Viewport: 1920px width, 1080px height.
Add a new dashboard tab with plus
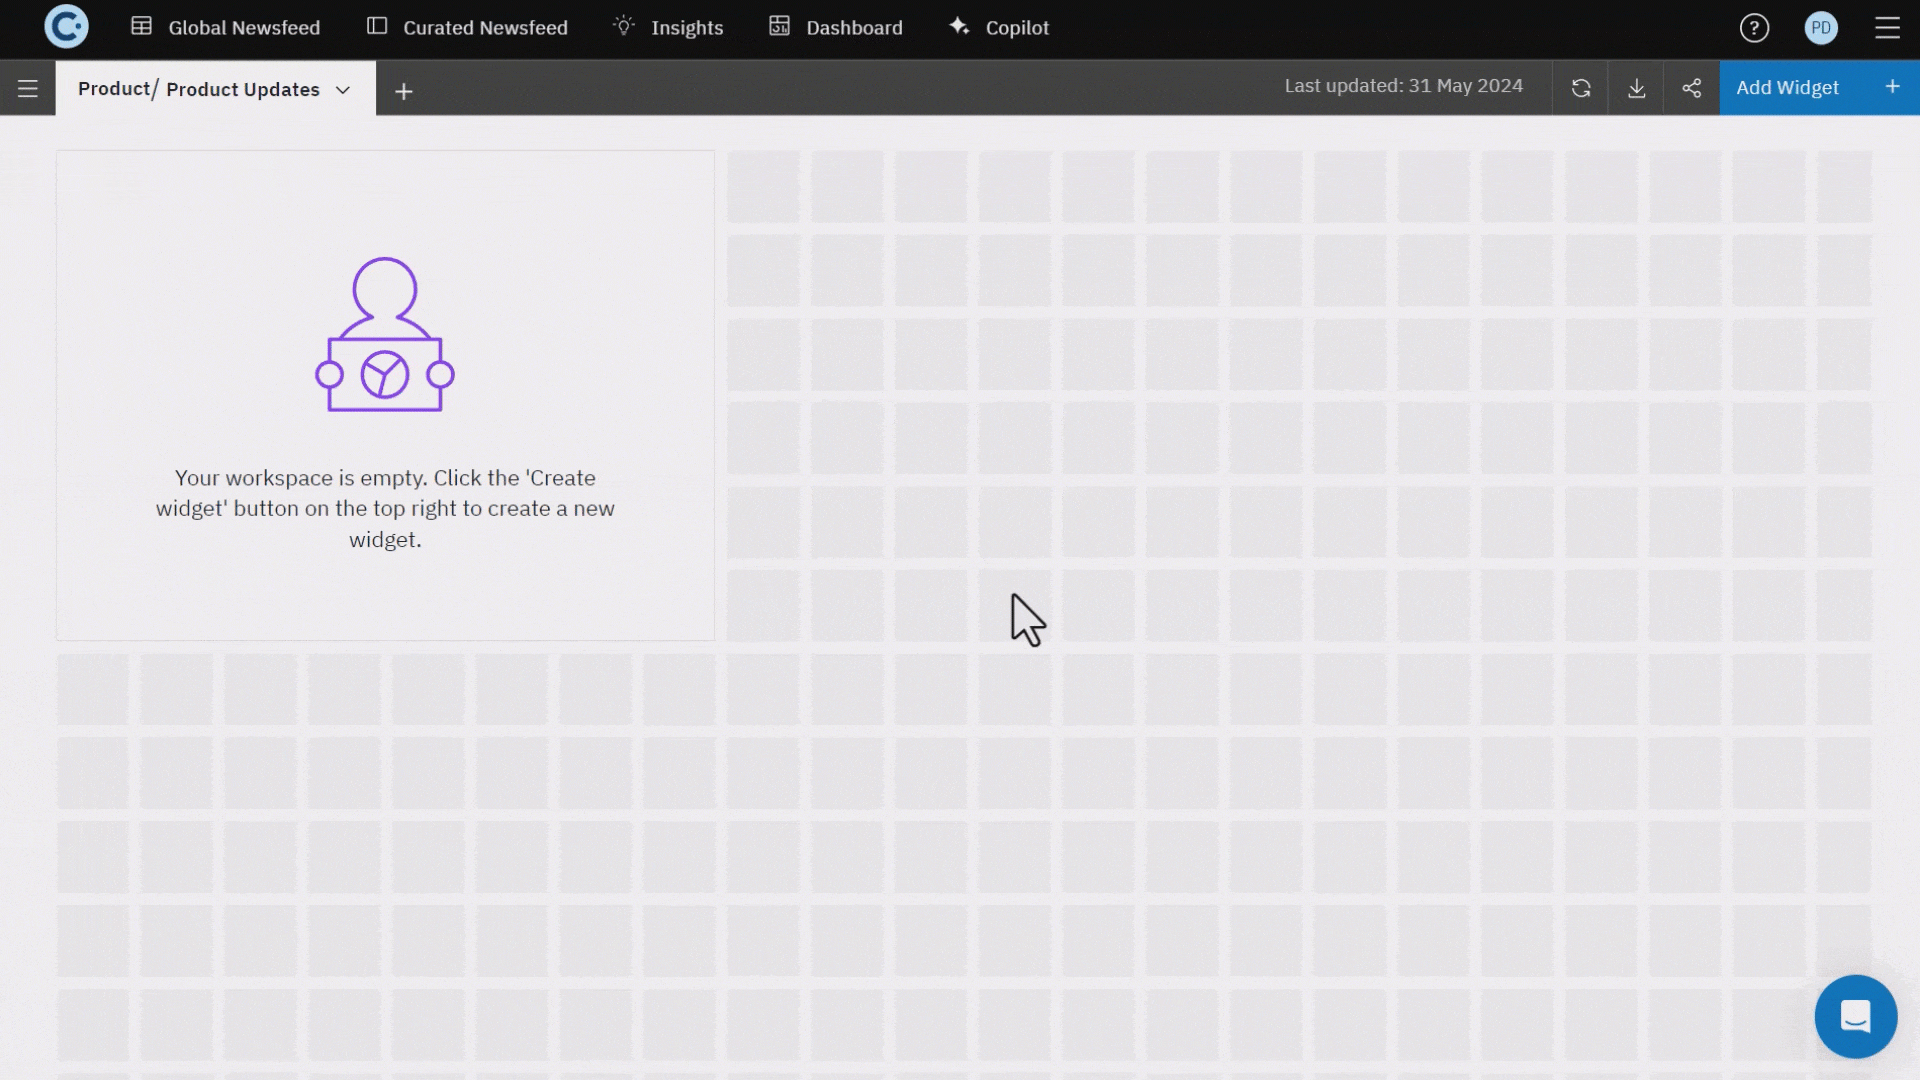tap(404, 92)
